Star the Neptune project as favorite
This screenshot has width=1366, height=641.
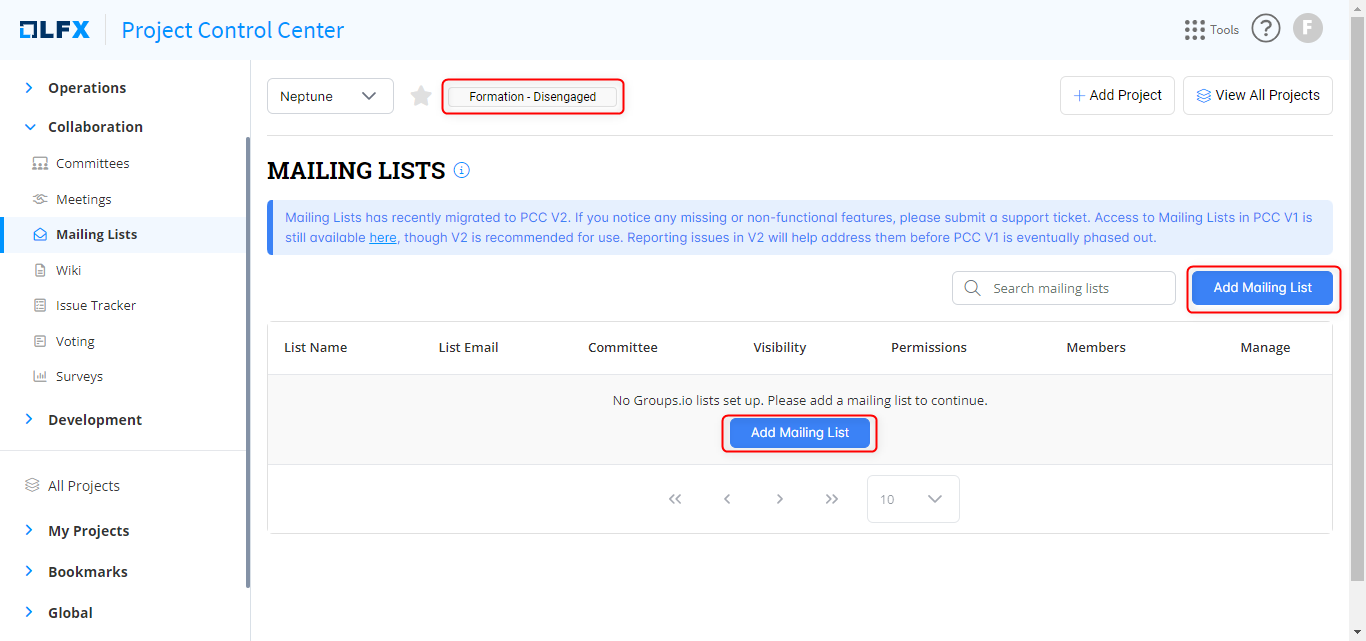coord(421,96)
